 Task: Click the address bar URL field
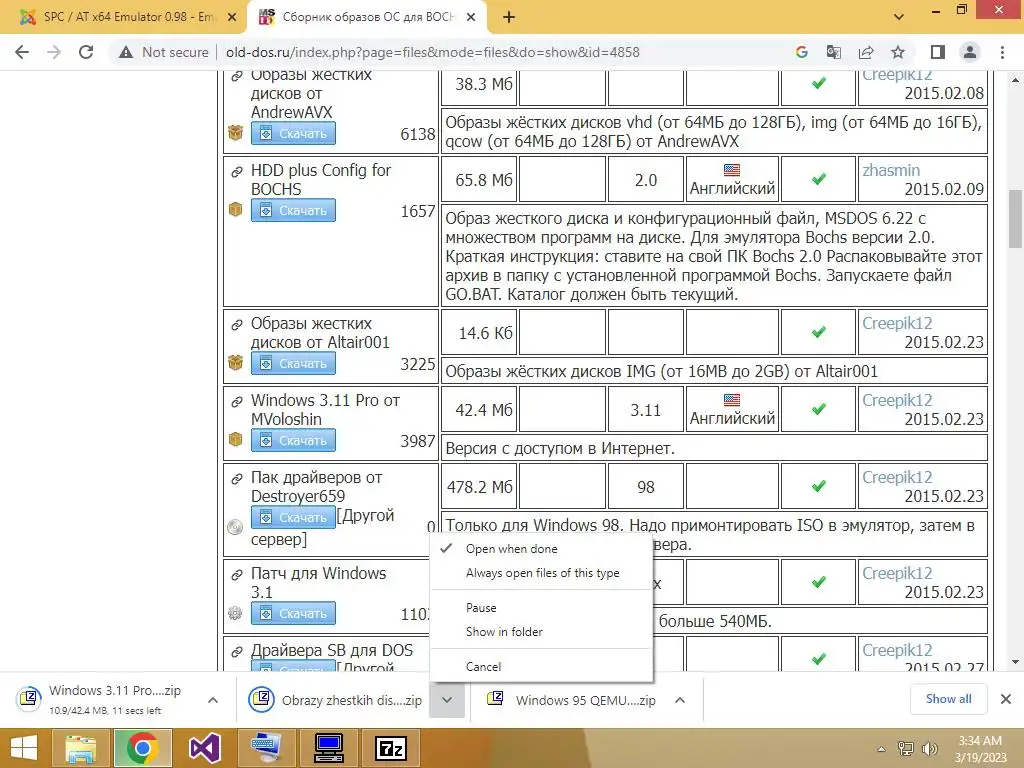pos(432,52)
